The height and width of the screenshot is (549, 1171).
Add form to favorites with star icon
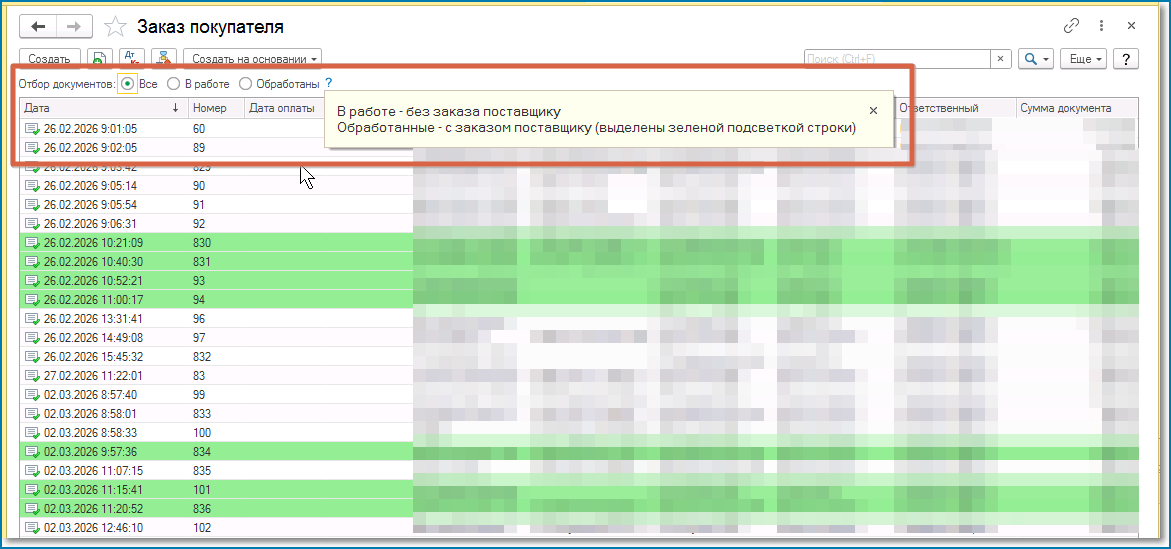116,27
